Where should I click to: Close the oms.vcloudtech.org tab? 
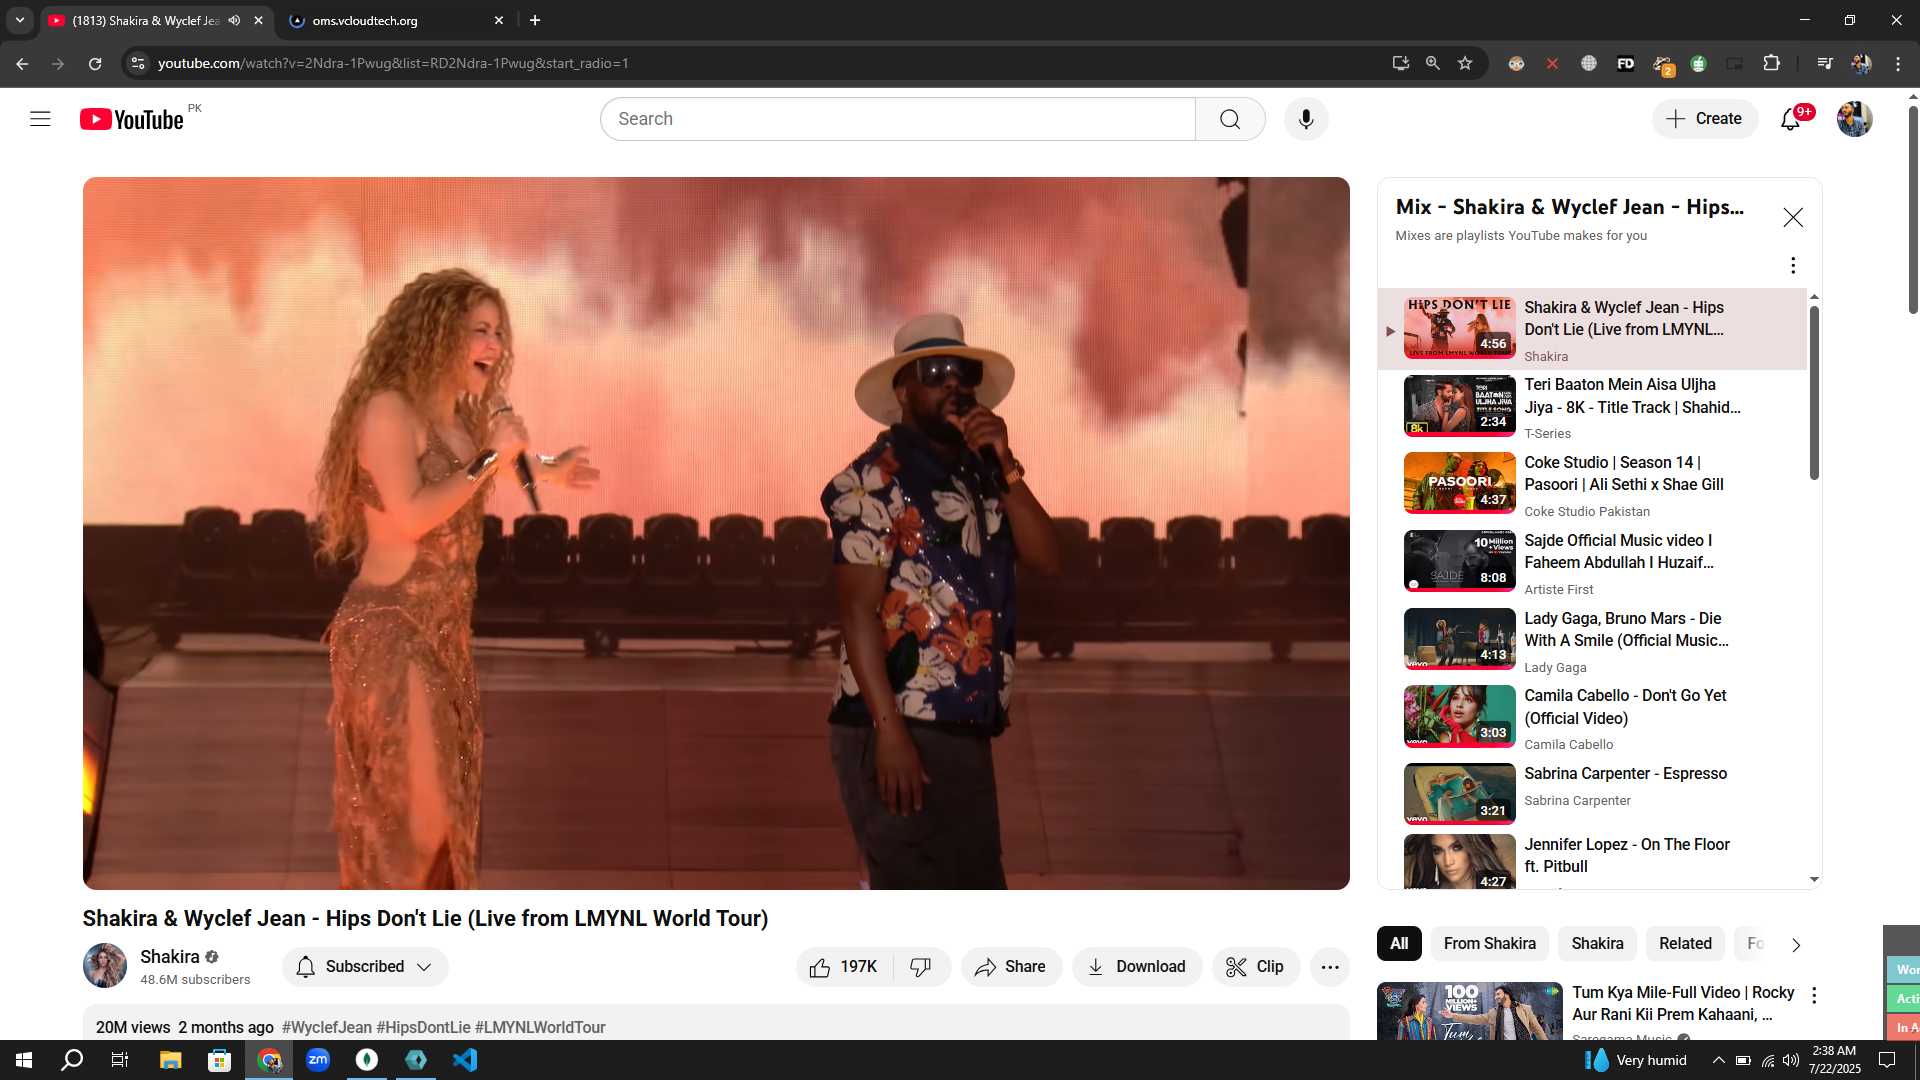click(x=499, y=20)
